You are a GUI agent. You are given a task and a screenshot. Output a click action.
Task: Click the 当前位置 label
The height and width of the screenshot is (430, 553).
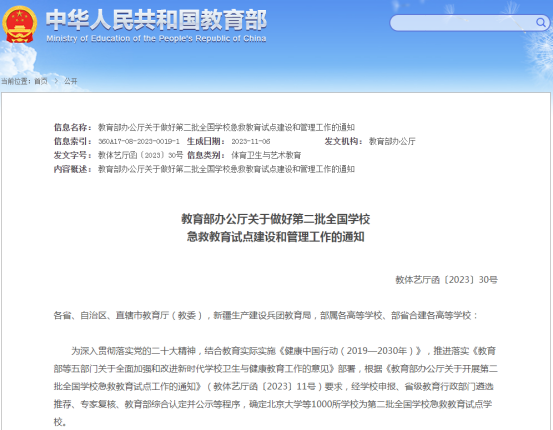point(16,81)
